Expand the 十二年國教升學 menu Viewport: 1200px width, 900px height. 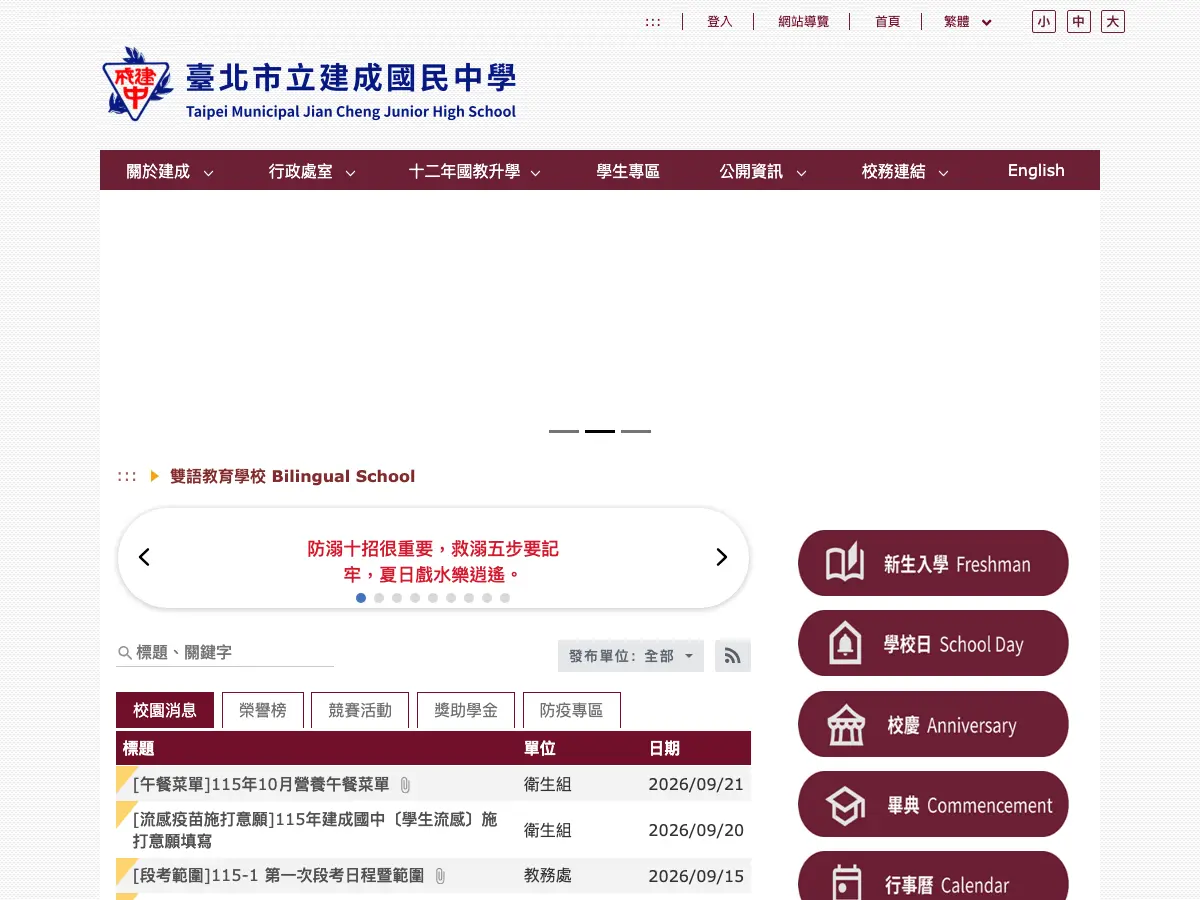click(x=475, y=171)
